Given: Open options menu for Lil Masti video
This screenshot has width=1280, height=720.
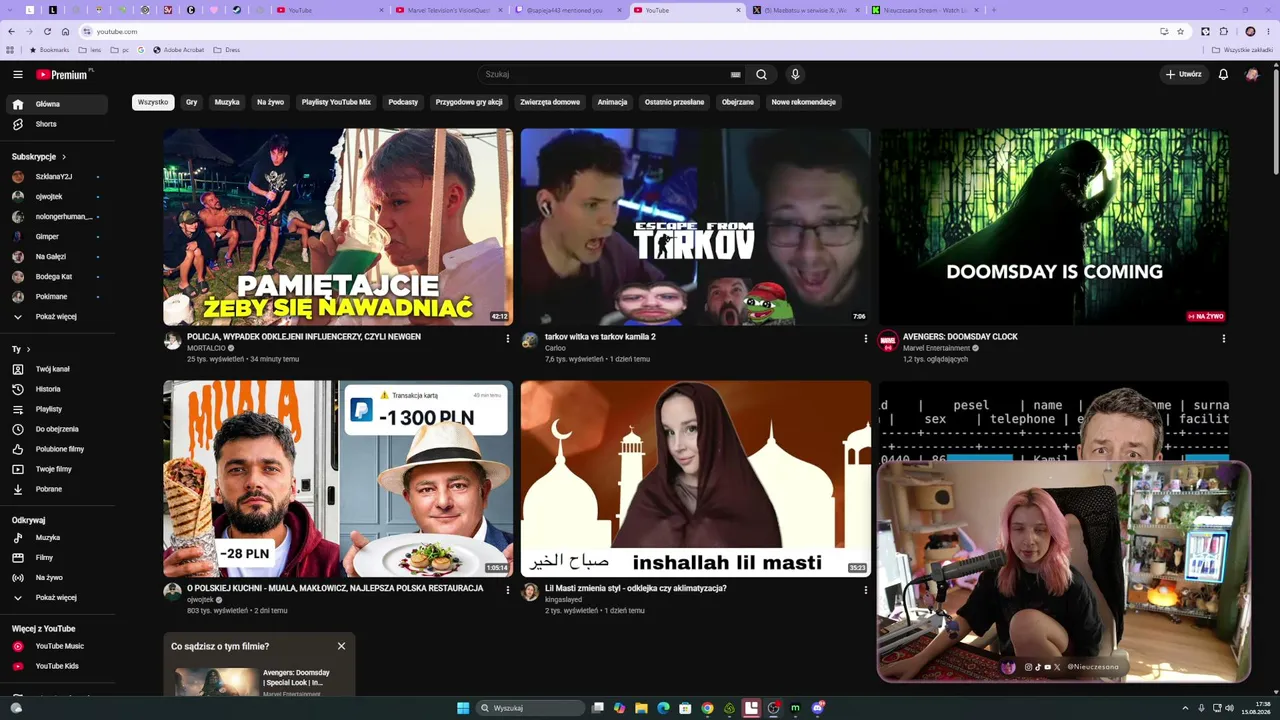Looking at the screenshot, I should (865, 590).
